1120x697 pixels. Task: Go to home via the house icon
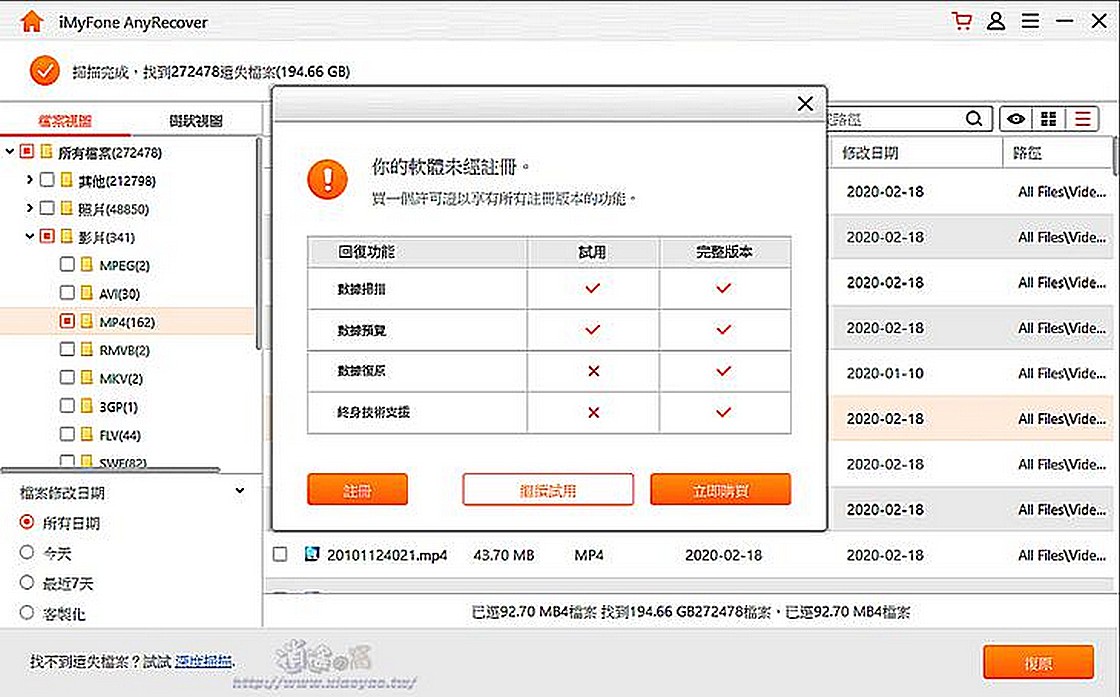tap(31, 21)
